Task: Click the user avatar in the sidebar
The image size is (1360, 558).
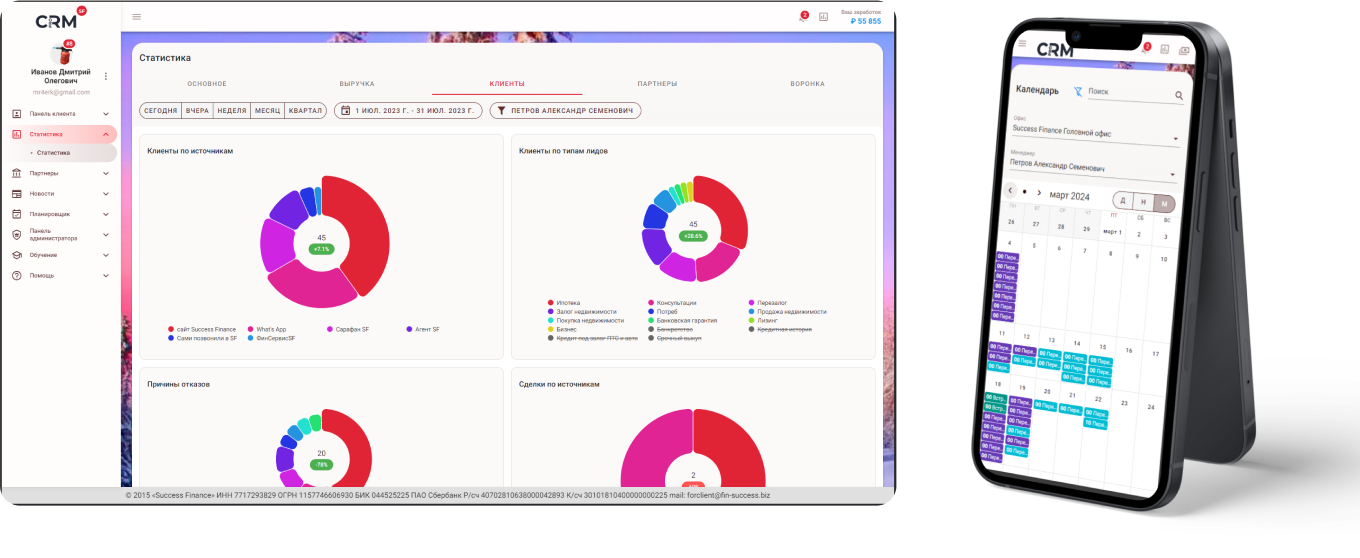Action: coord(61,54)
